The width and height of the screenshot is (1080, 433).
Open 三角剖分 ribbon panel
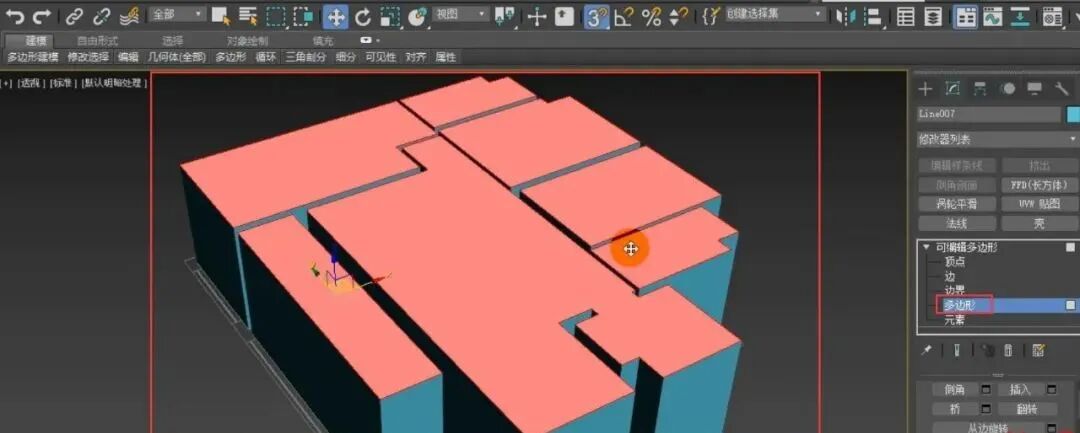point(306,57)
